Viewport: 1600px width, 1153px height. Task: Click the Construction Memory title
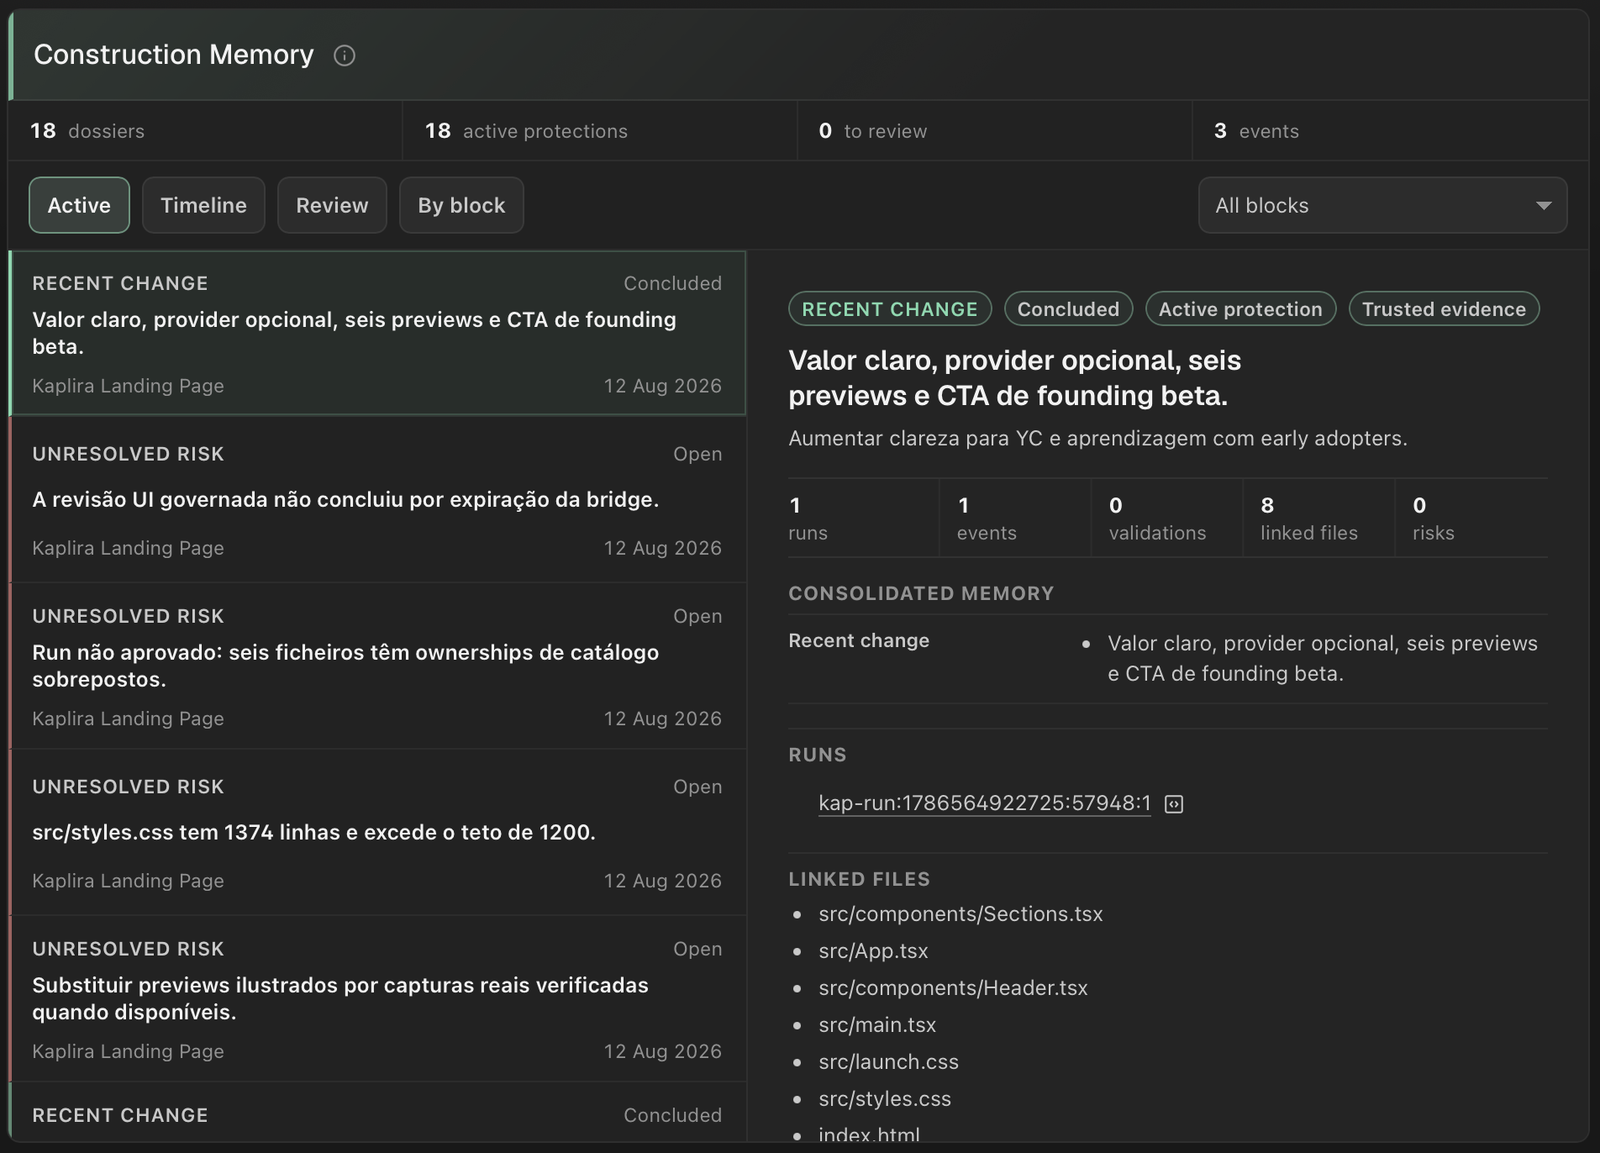pyautogui.click(x=174, y=54)
